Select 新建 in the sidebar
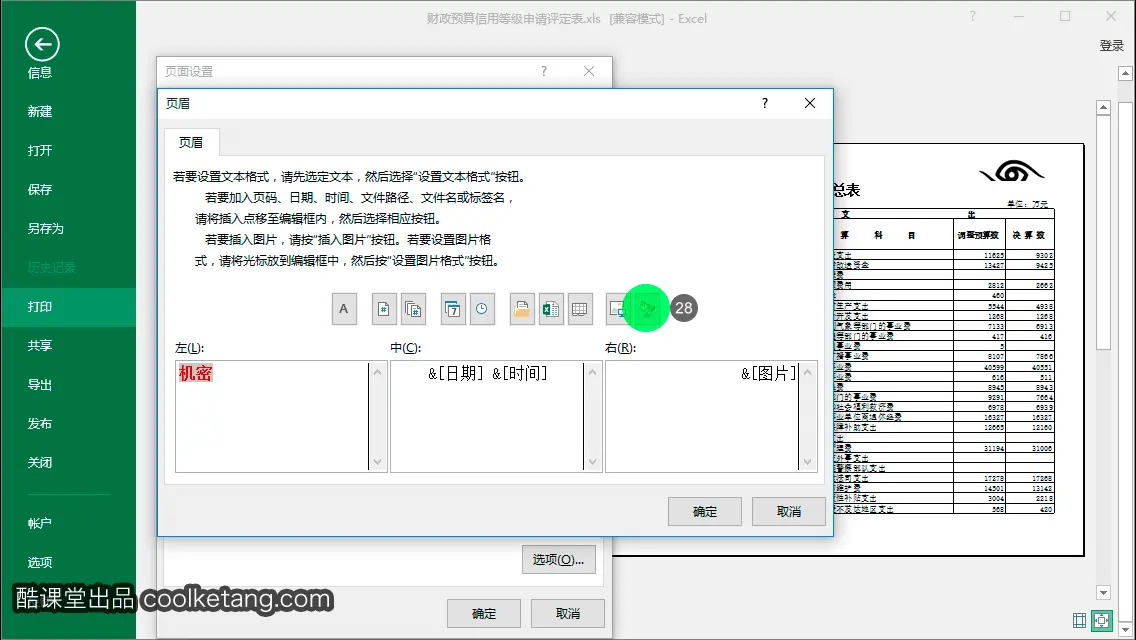The image size is (1136, 640). (x=40, y=112)
